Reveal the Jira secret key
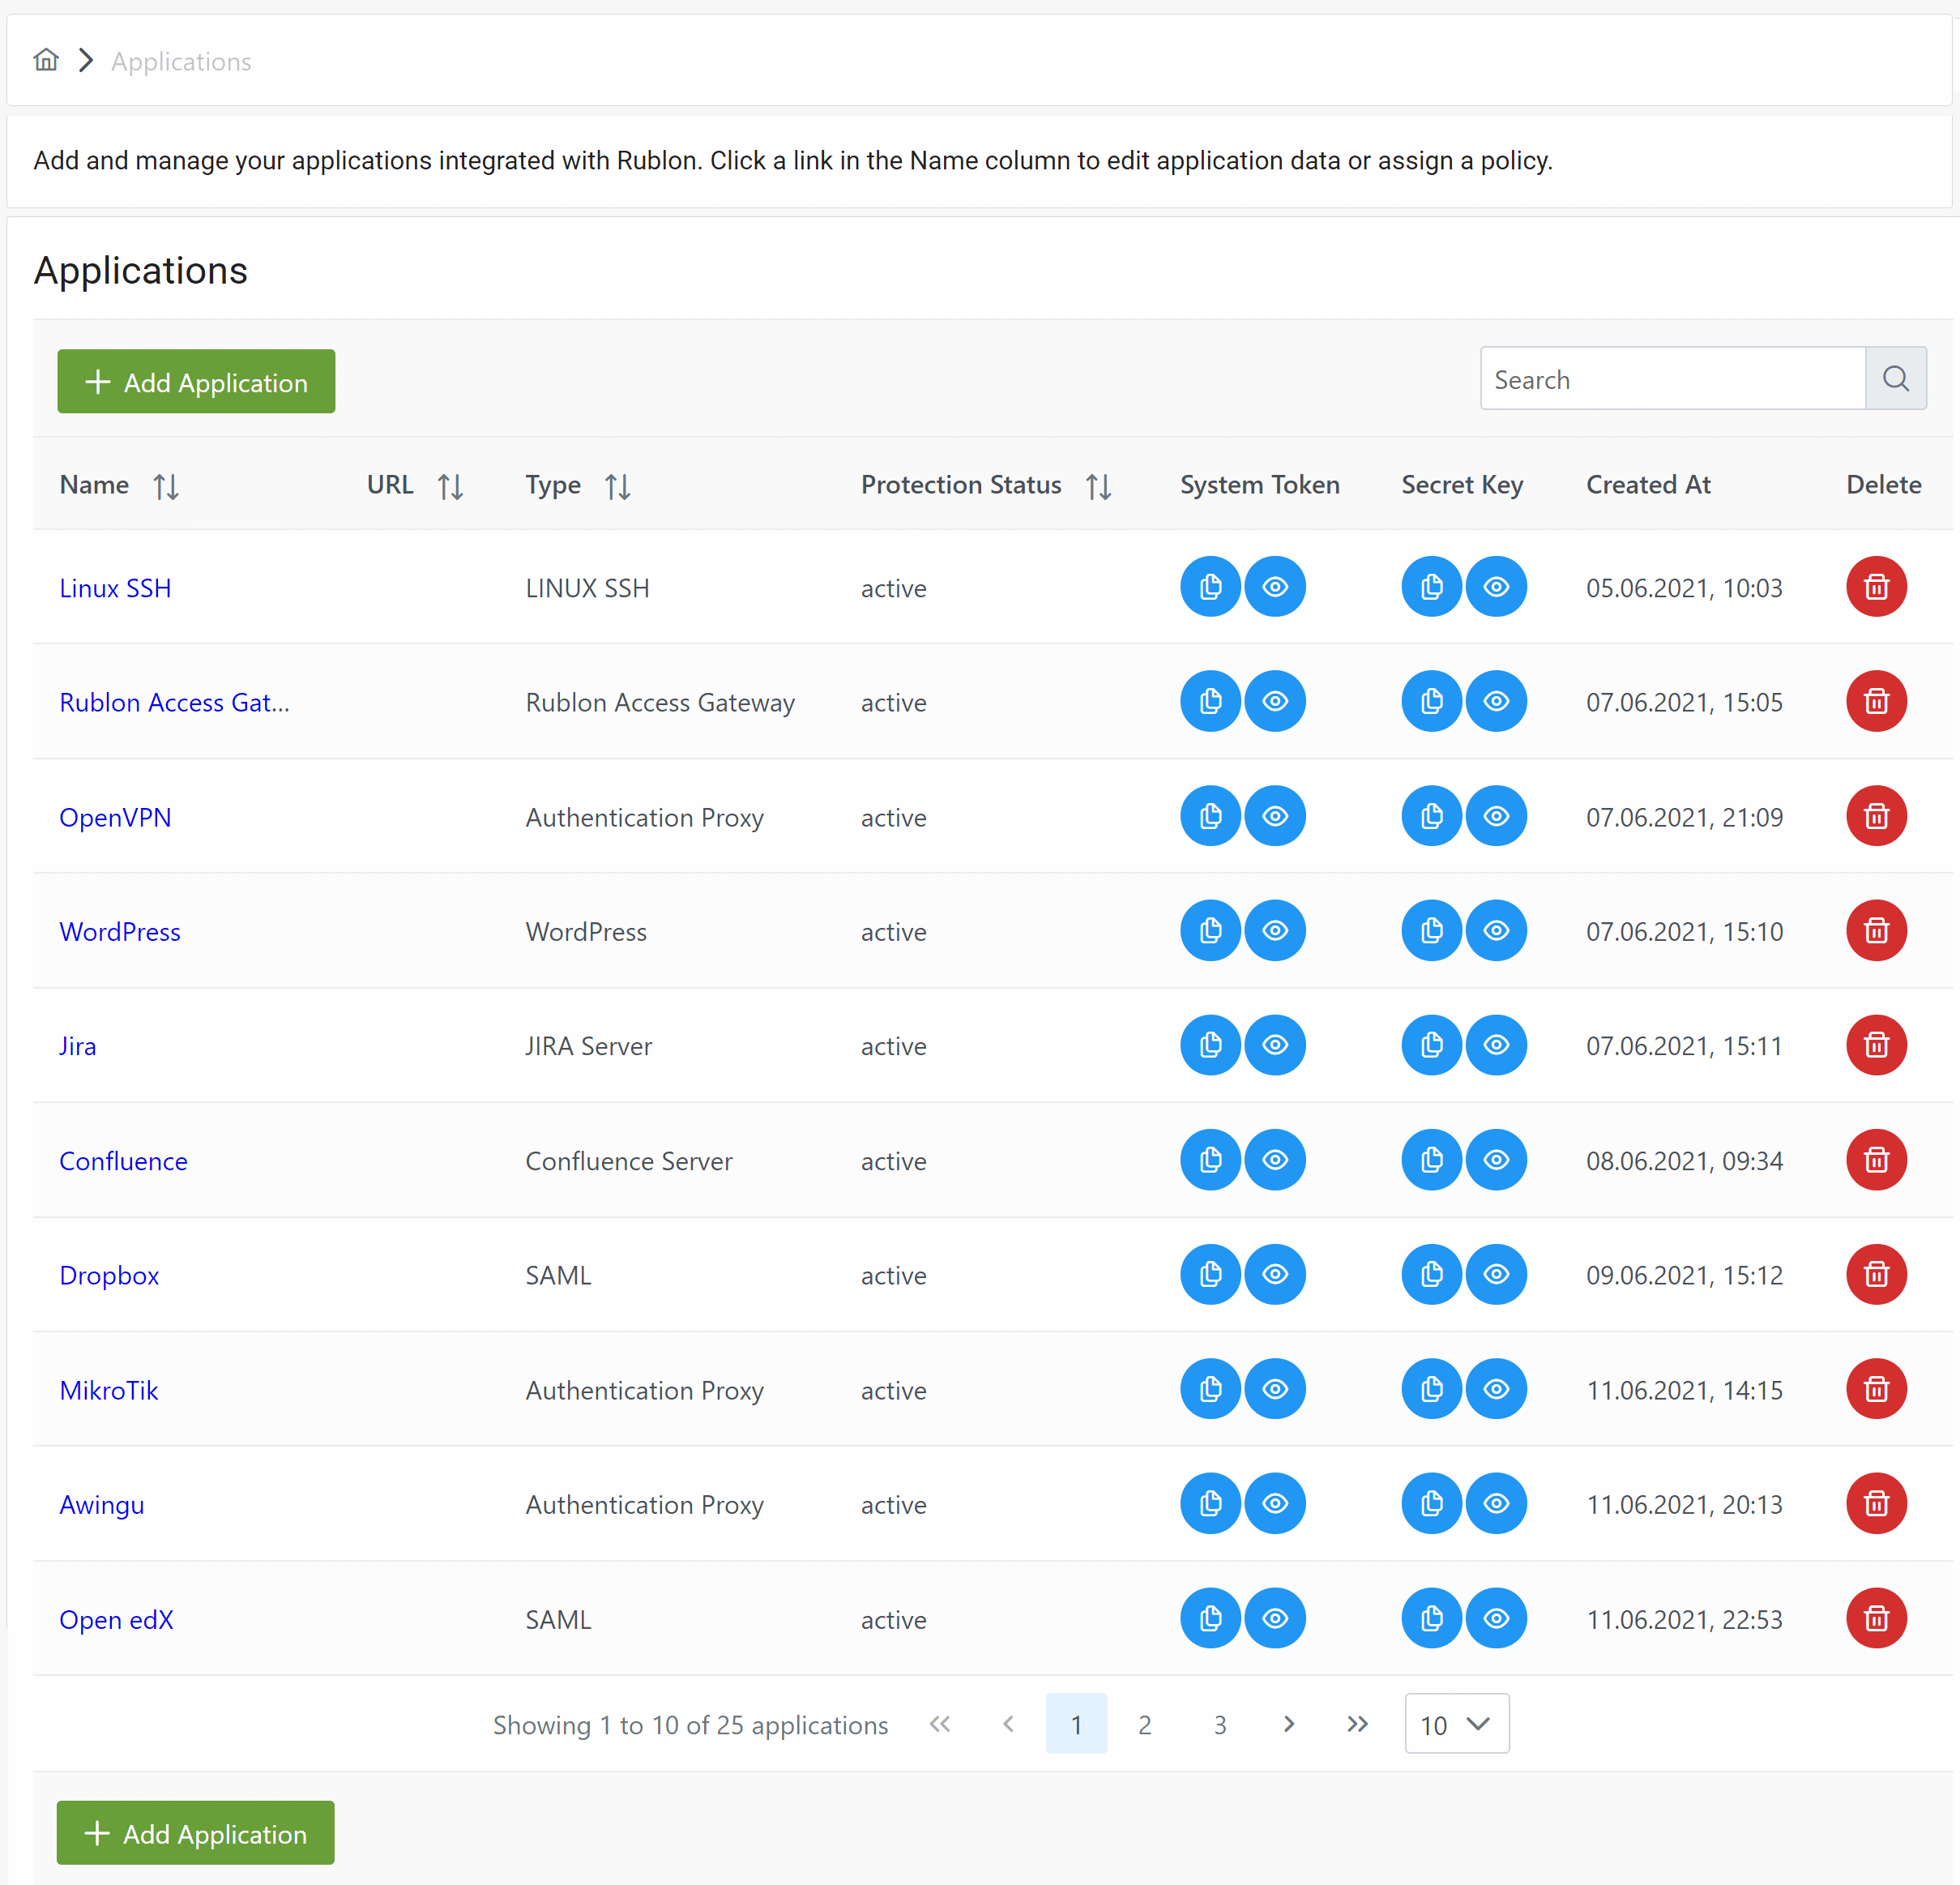1960x1885 pixels. (1495, 1045)
